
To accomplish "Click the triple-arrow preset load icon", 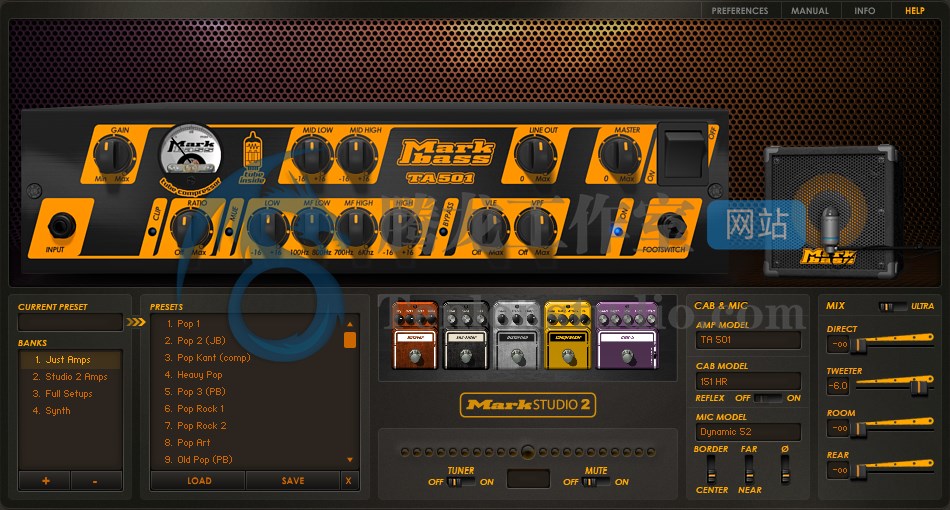I will tap(136, 322).
